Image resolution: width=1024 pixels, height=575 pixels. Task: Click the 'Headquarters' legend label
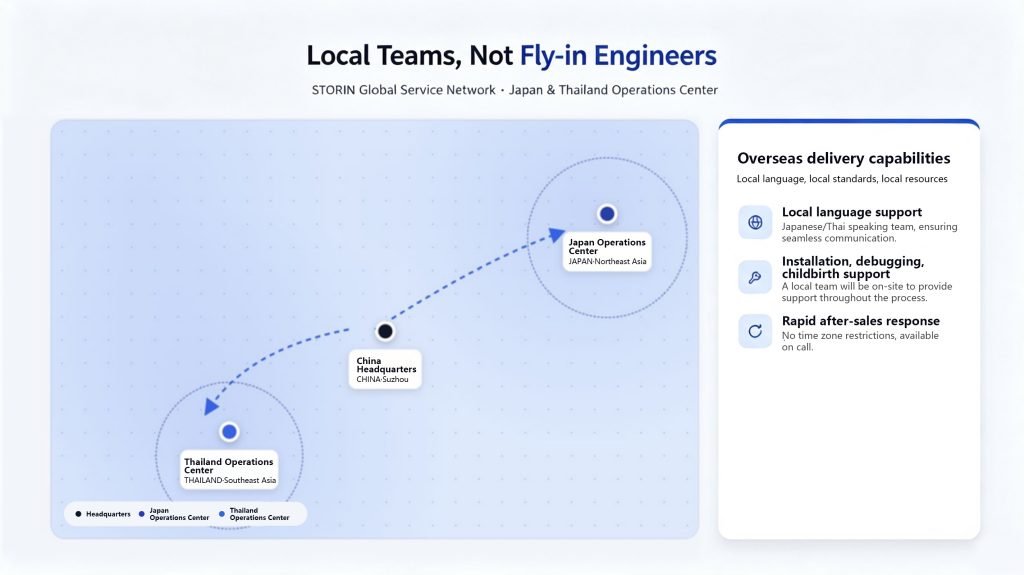[x=108, y=514]
